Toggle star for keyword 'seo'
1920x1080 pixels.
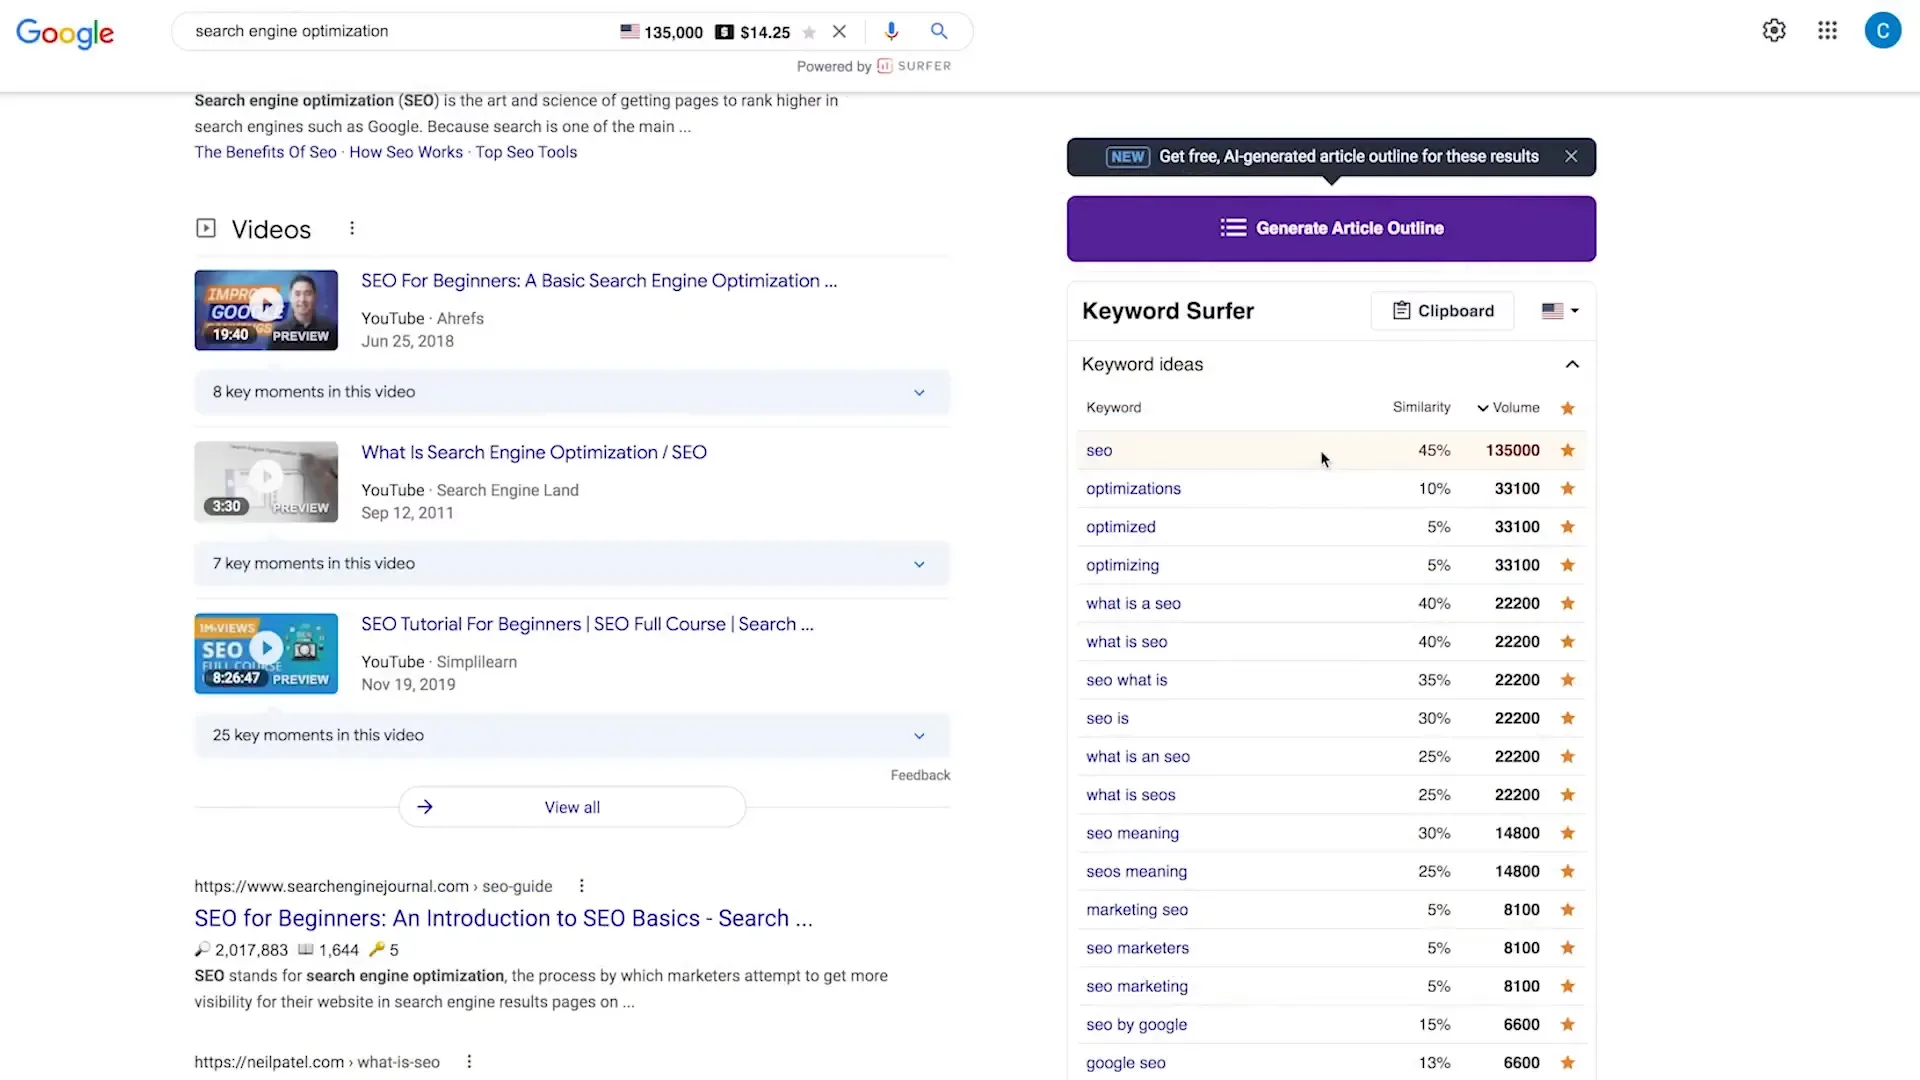pos(1568,450)
